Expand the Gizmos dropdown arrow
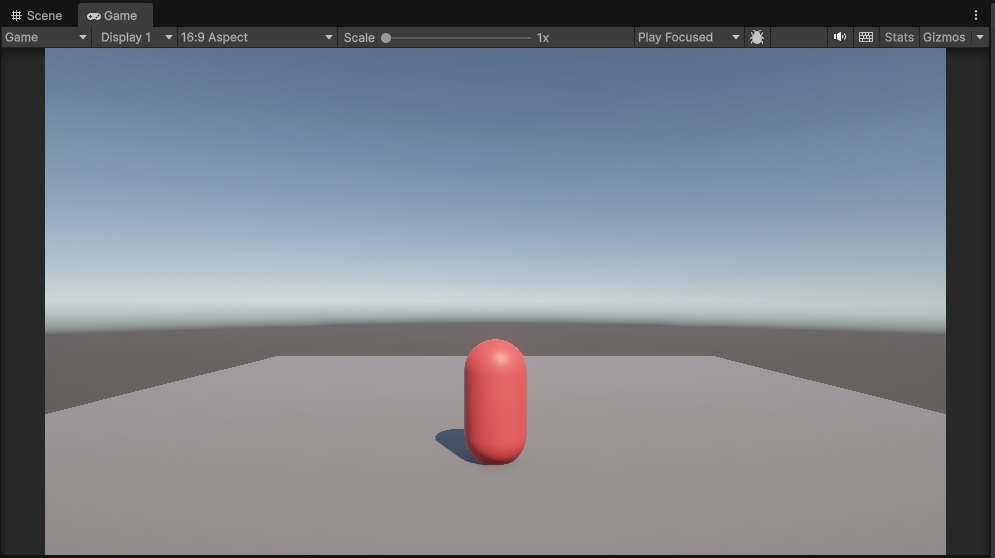The height and width of the screenshot is (558, 995). pos(980,37)
